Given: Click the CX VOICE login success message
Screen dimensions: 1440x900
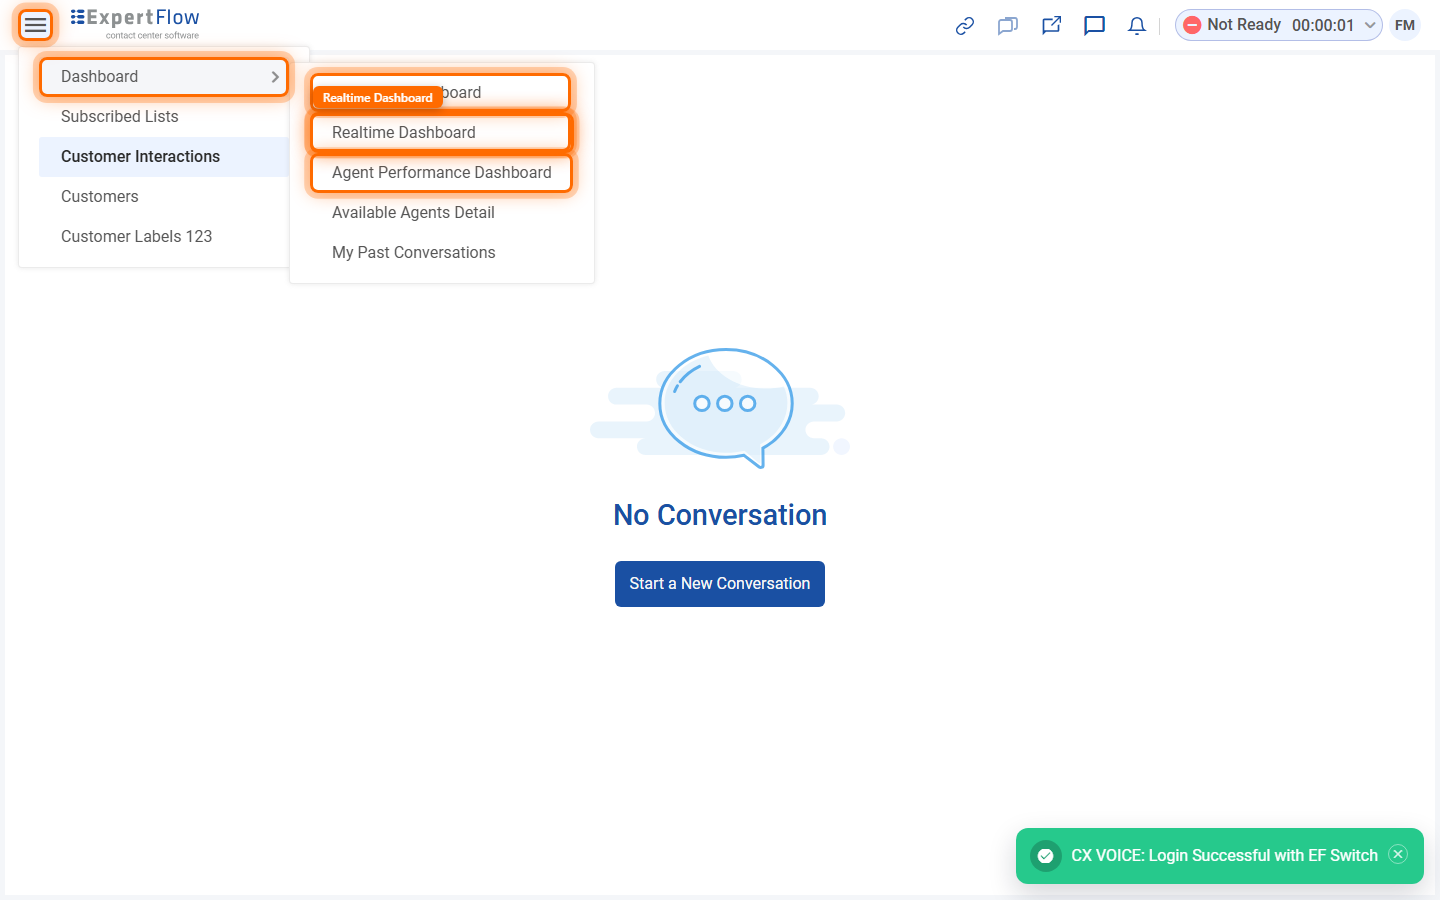Looking at the screenshot, I should tap(1224, 856).
